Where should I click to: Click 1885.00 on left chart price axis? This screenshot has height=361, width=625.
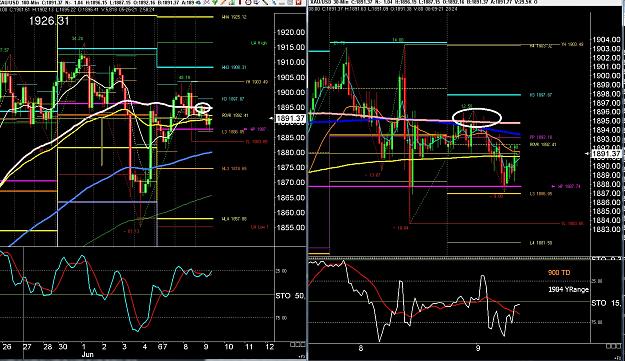click(291, 137)
